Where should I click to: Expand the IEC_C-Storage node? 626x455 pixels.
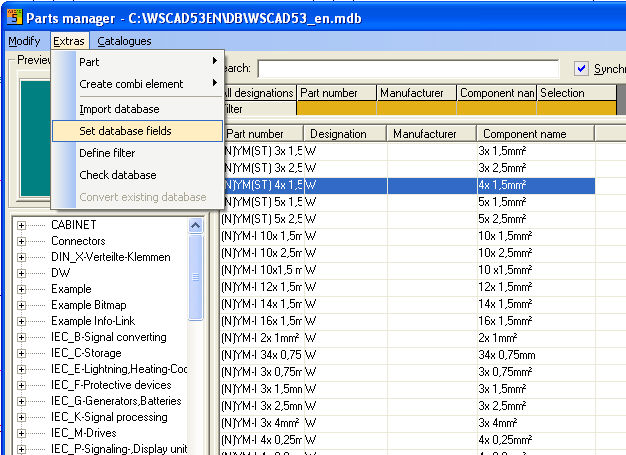[x=22, y=353]
